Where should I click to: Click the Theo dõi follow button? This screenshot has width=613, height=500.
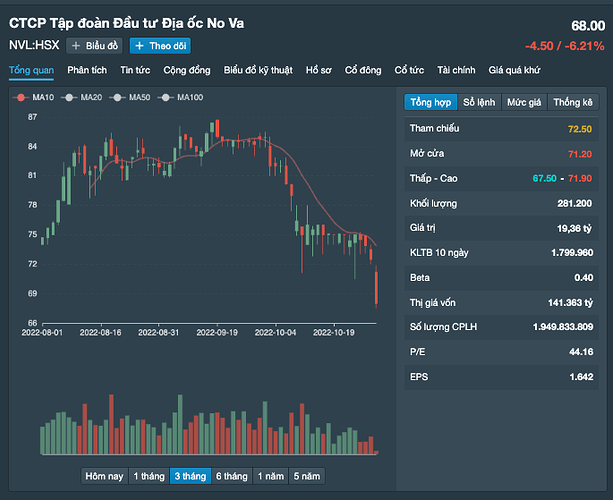[x=160, y=46]
